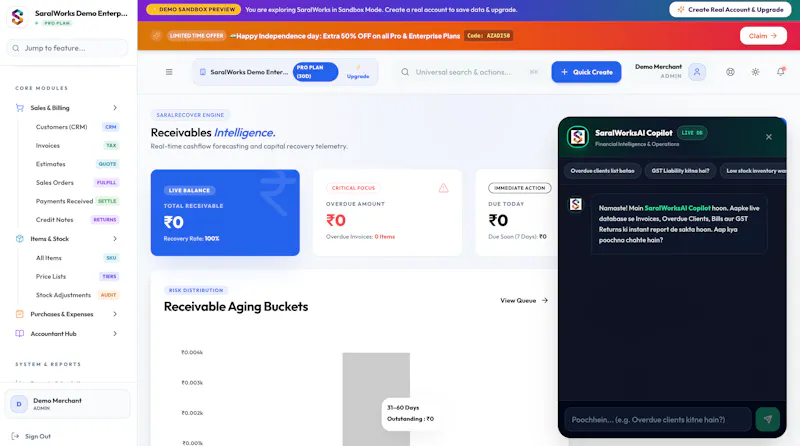Click the Copilot send message icon
The height and width of the screenshot is (446, 800).
tap(767, 419)
